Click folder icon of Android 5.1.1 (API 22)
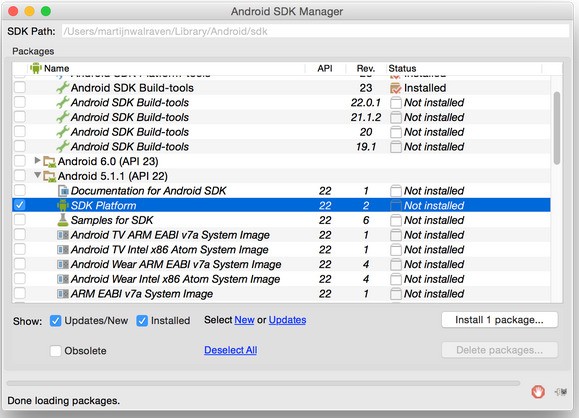Viewport: 579px width, 418px height. coord(49,177)
